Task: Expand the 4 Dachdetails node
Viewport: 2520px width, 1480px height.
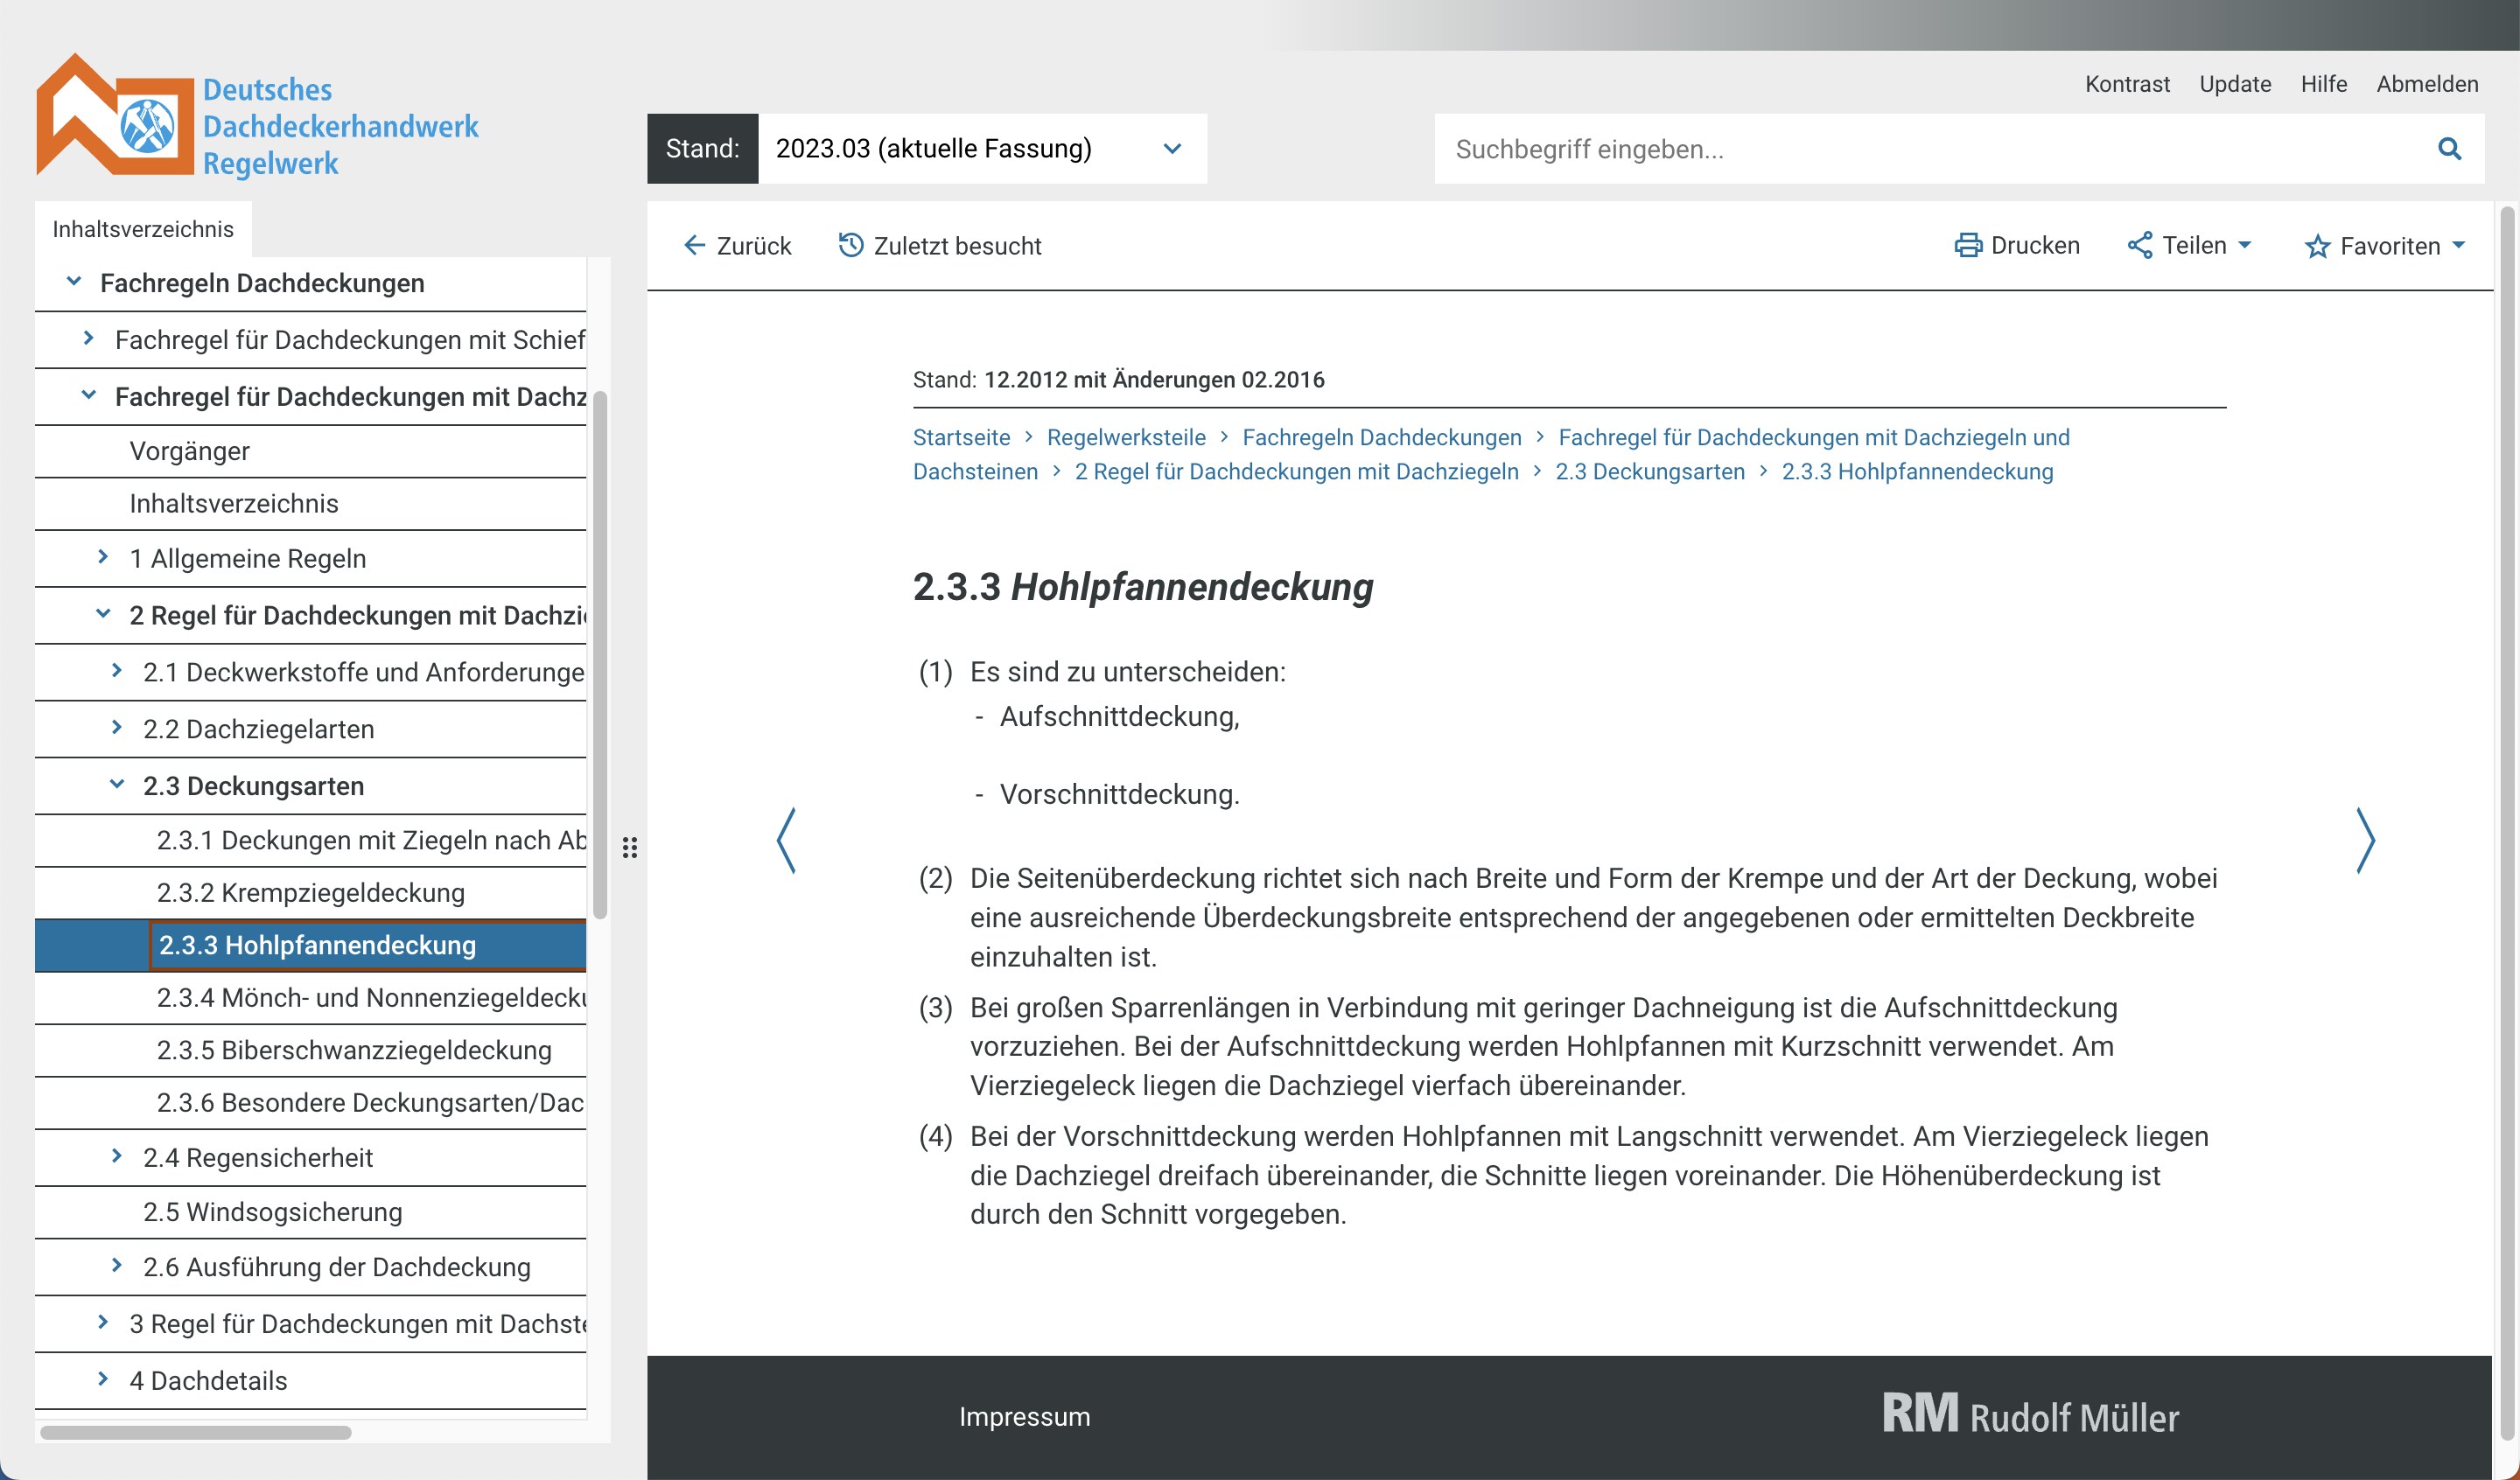Action: click(x=103, y=1379)
